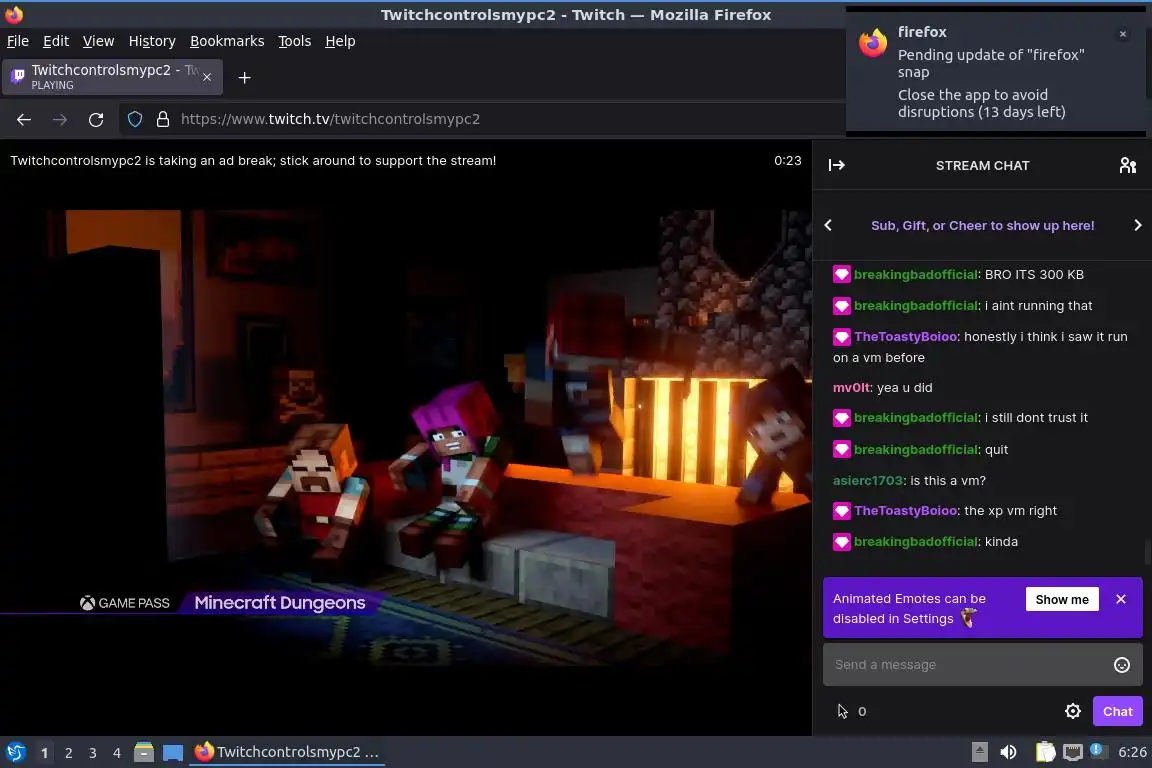Screen dimensions: 1152x768
Task: Reload the Twitch page
Action: [x=96, y=119]
